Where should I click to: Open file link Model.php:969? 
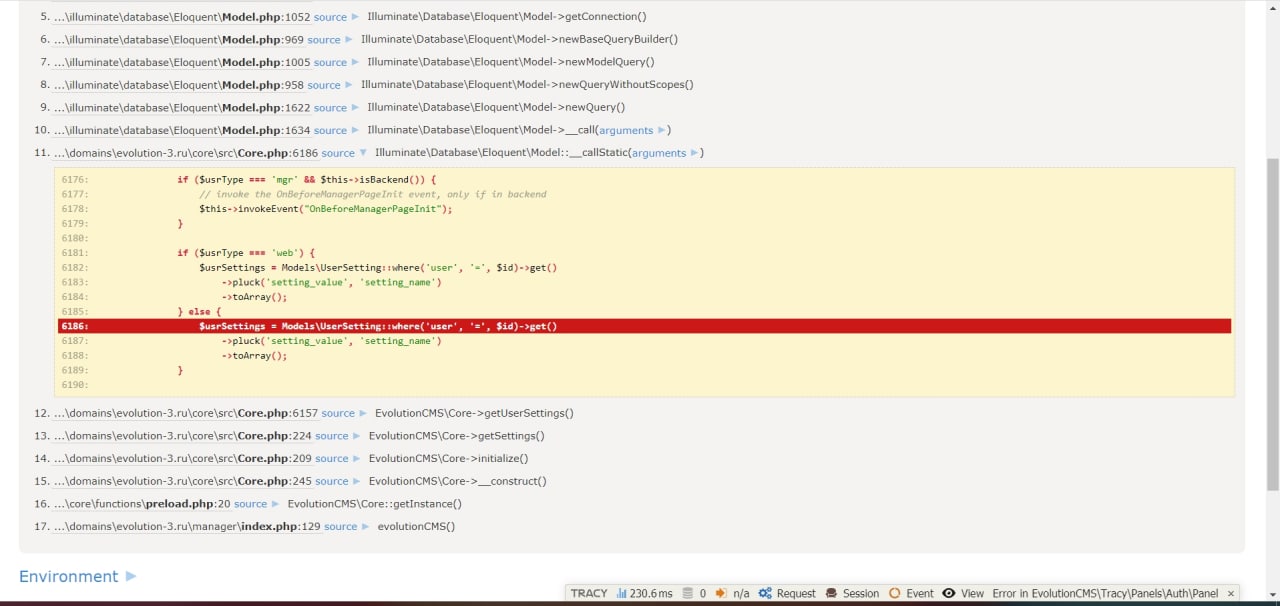(x=179, y=40)
